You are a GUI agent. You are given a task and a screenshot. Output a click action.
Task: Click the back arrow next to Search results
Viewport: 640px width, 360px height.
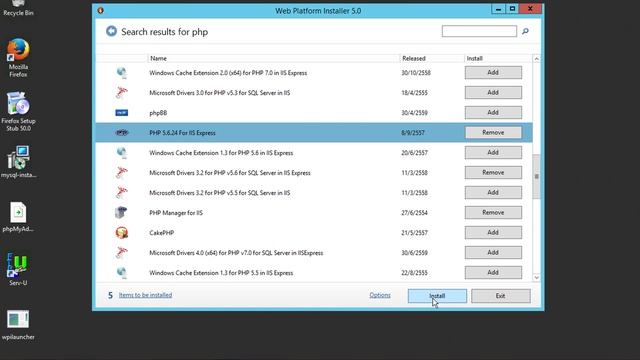pos(111,31)
